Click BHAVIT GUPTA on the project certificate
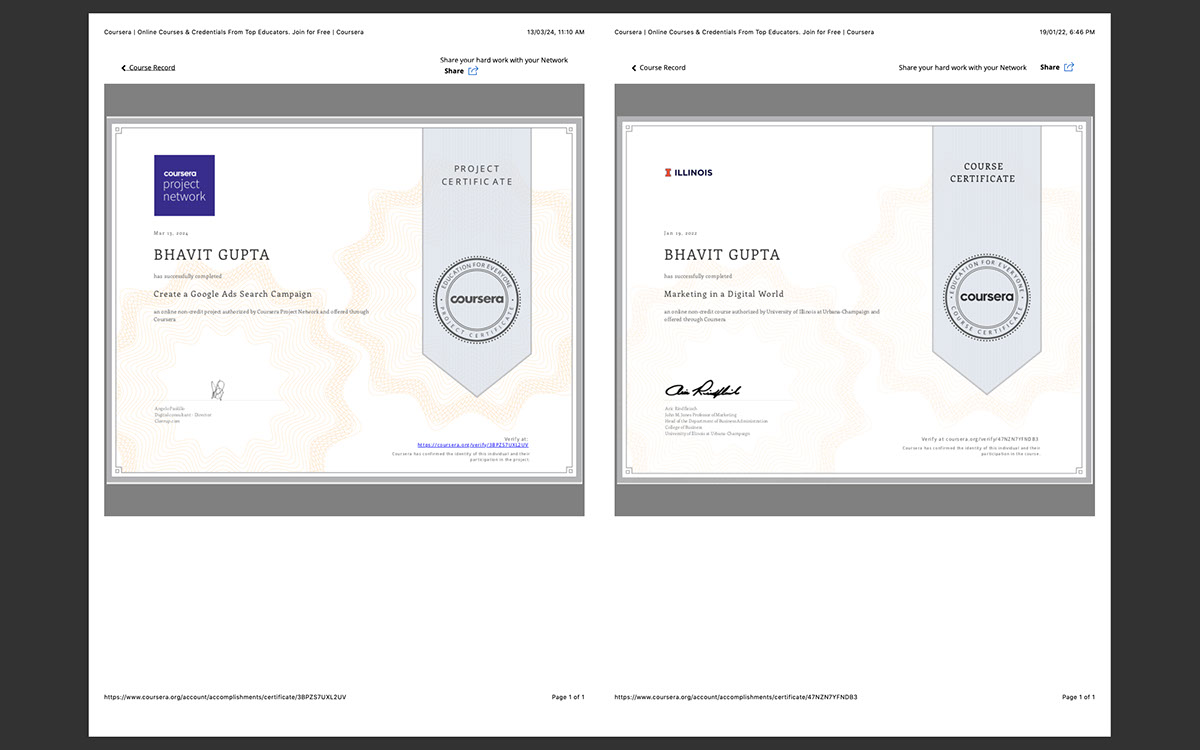The width and height of the screenshot is (1200, 750). click(212, 254)
